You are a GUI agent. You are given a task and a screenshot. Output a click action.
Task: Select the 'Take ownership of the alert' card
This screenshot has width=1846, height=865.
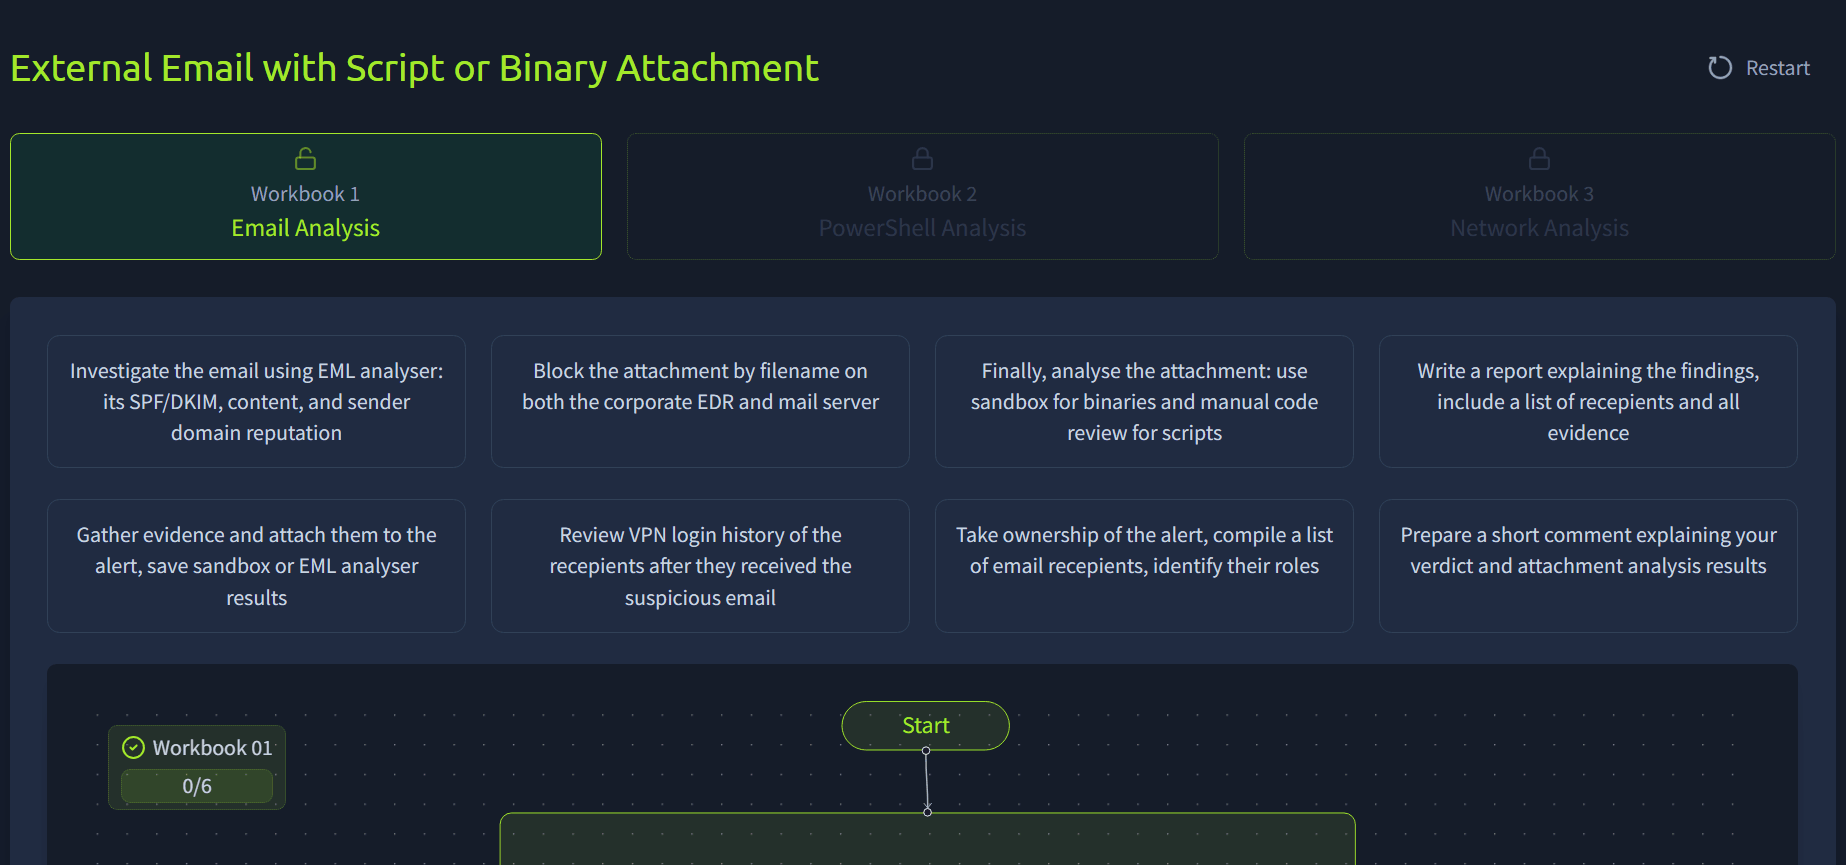point(1144,566)
